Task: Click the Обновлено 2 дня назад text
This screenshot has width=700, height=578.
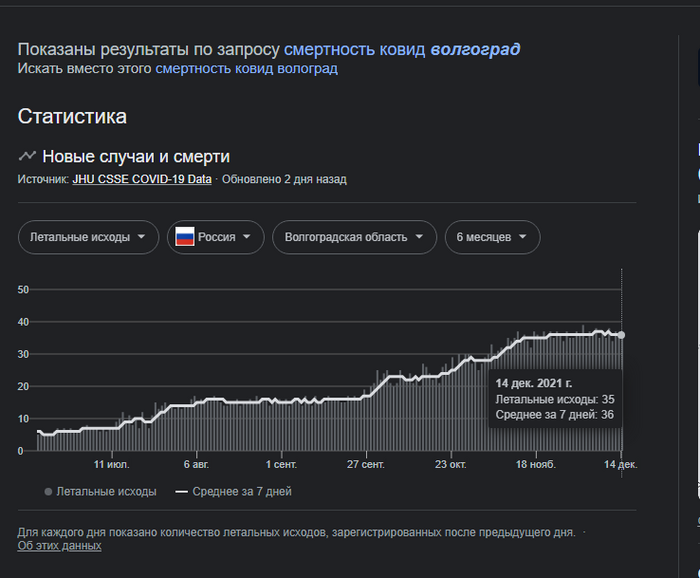Action: (x=284, y=180)
